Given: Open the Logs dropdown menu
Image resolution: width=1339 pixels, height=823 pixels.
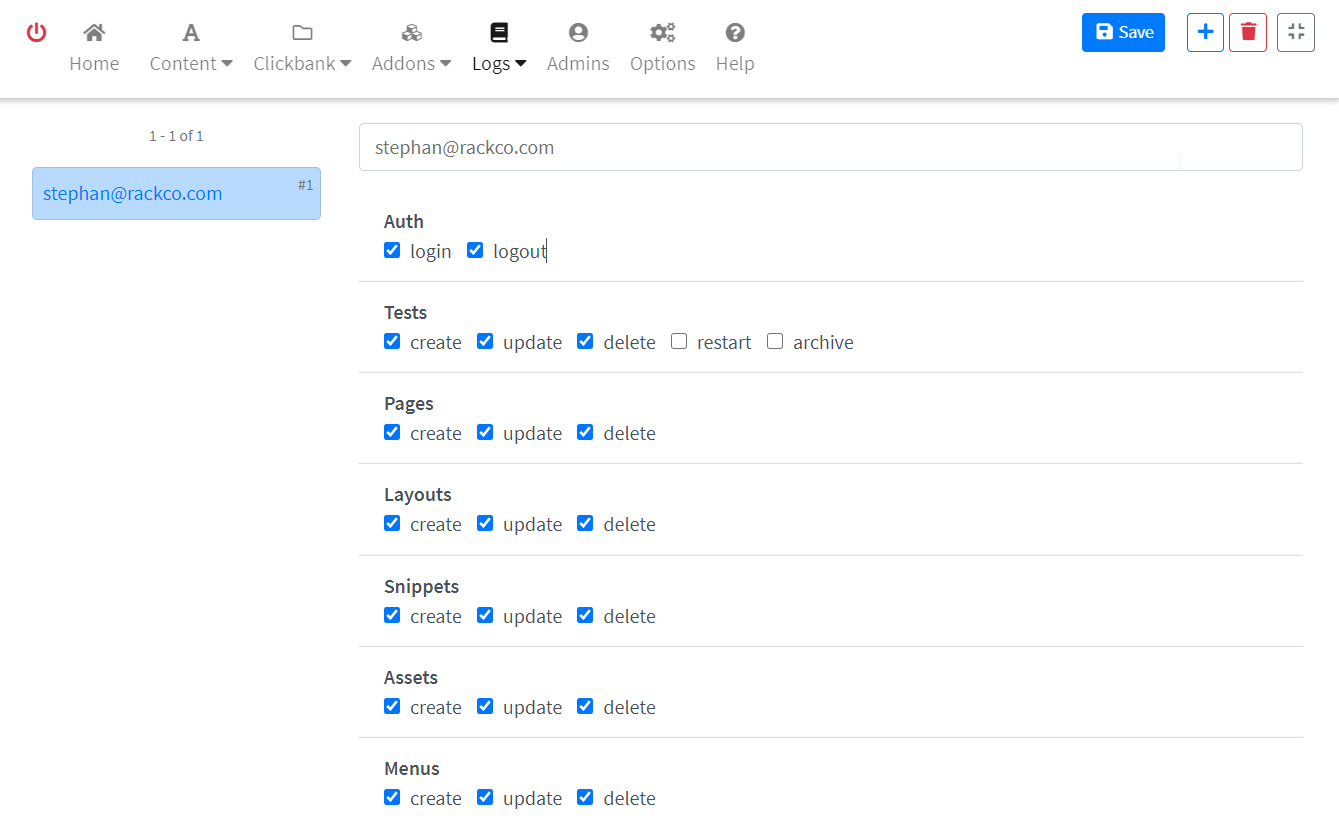Looking at the screenshot, I should point(499,63).
